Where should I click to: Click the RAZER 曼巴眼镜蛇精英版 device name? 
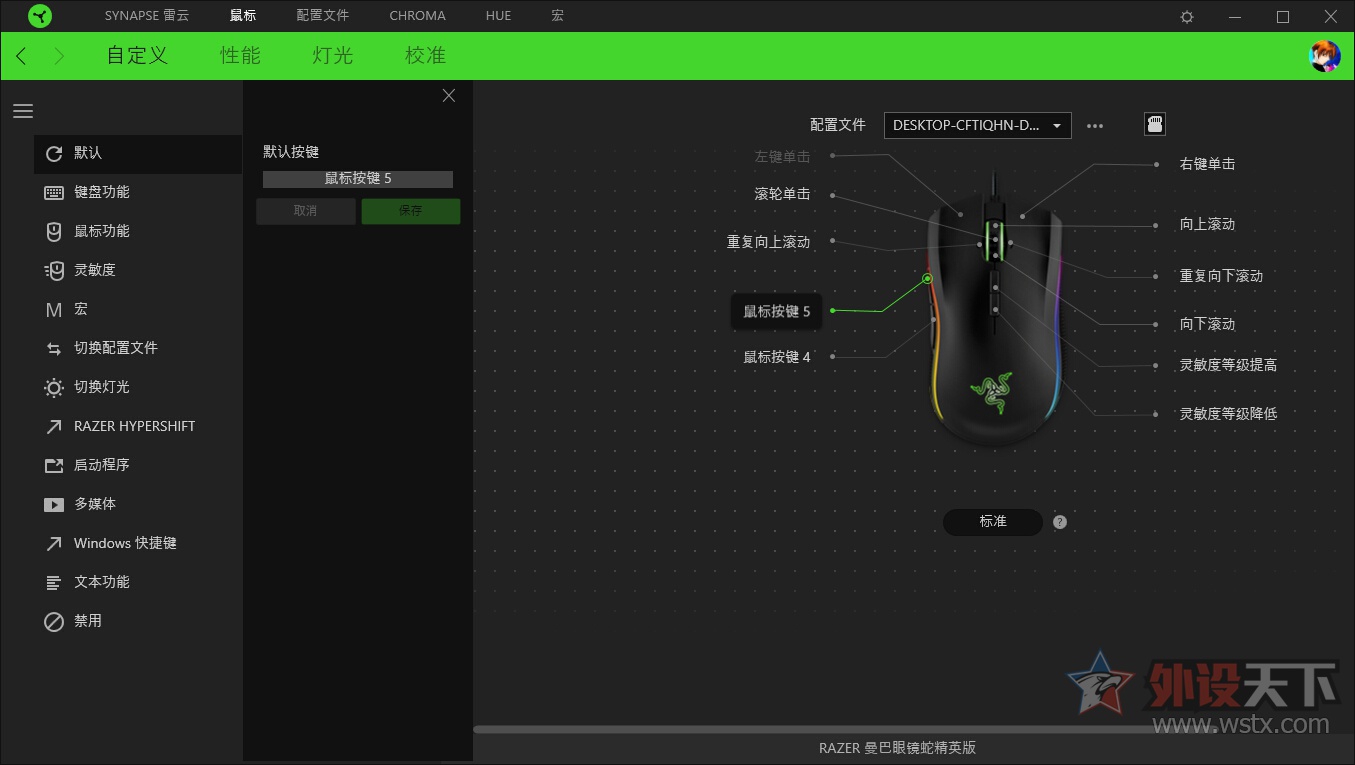(897, 748)
